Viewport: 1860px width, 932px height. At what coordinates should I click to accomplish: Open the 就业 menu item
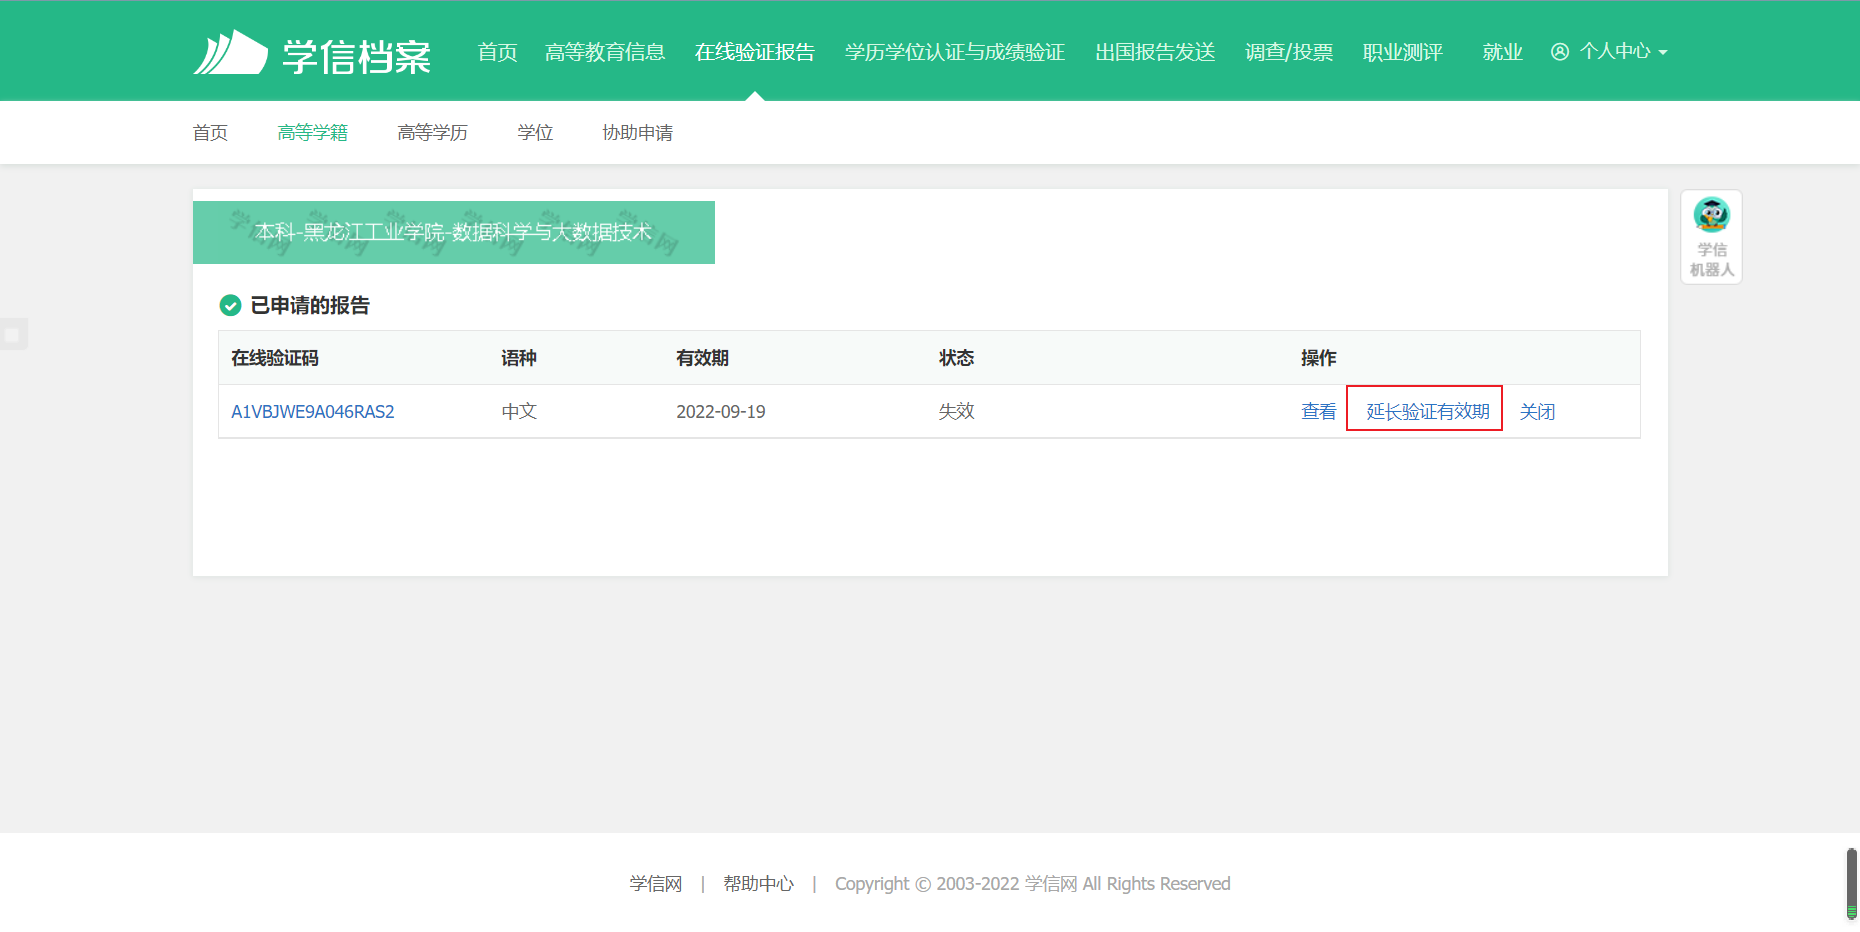click(x=1502, y=52)
